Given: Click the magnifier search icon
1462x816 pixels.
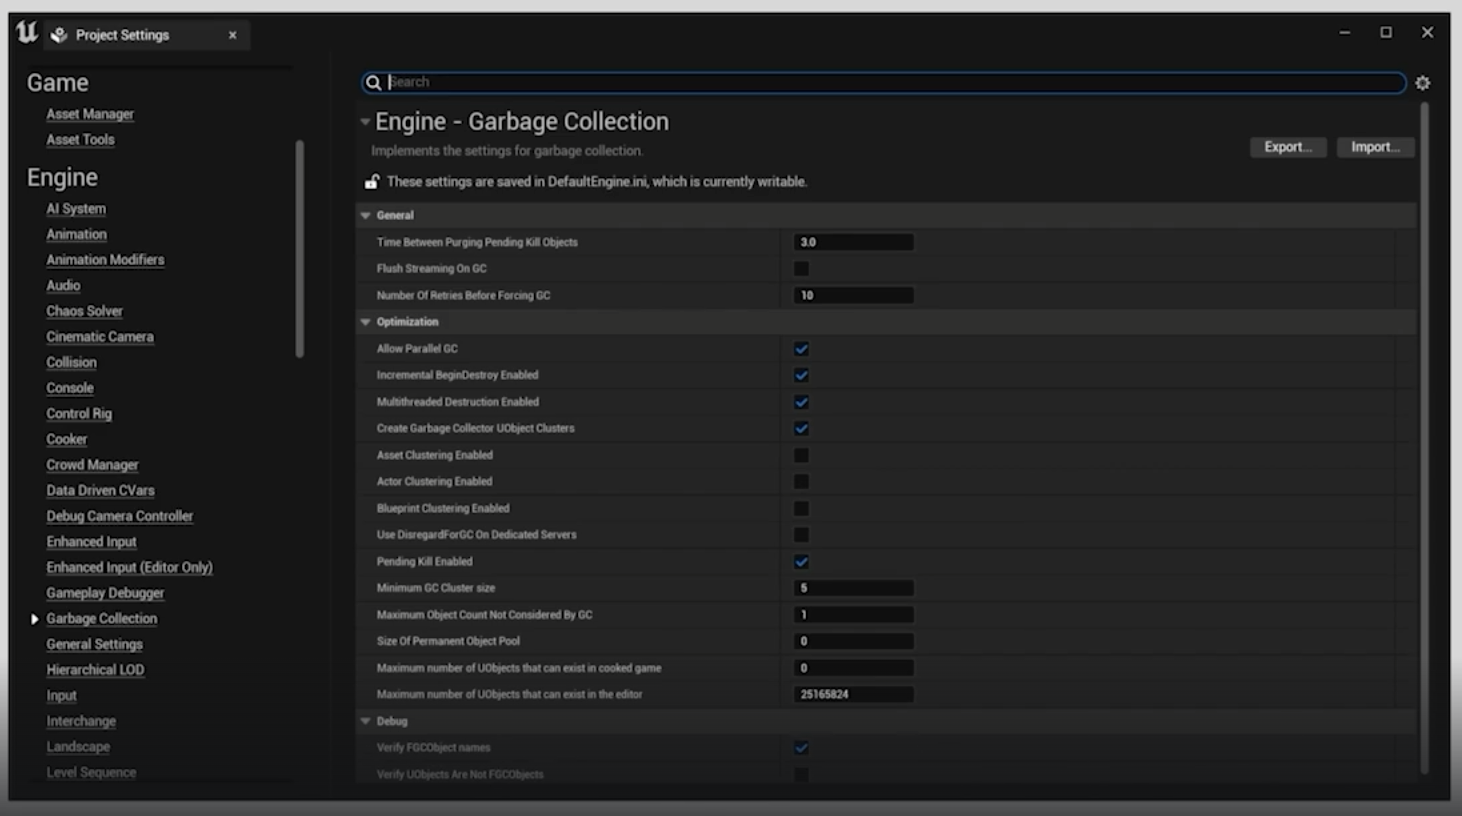Looking at the screenshot, I should 373,83.
